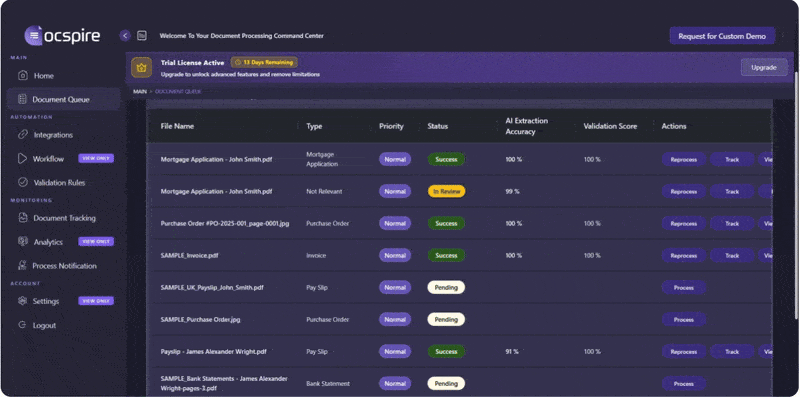Click the Analytics icon in sidebar

coord(22,241)
